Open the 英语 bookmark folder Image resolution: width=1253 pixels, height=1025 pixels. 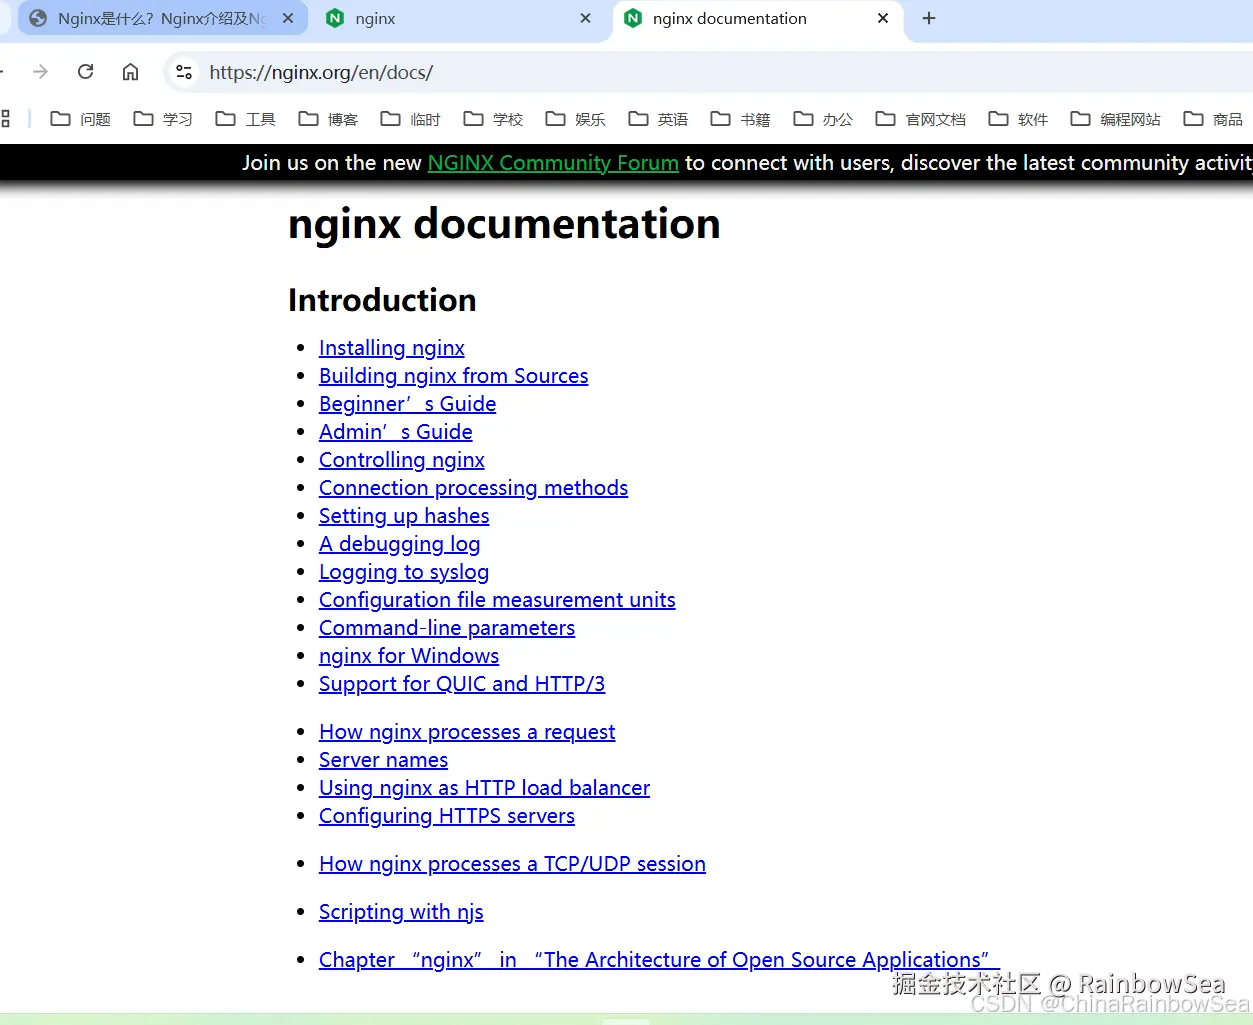click(658, 119)
